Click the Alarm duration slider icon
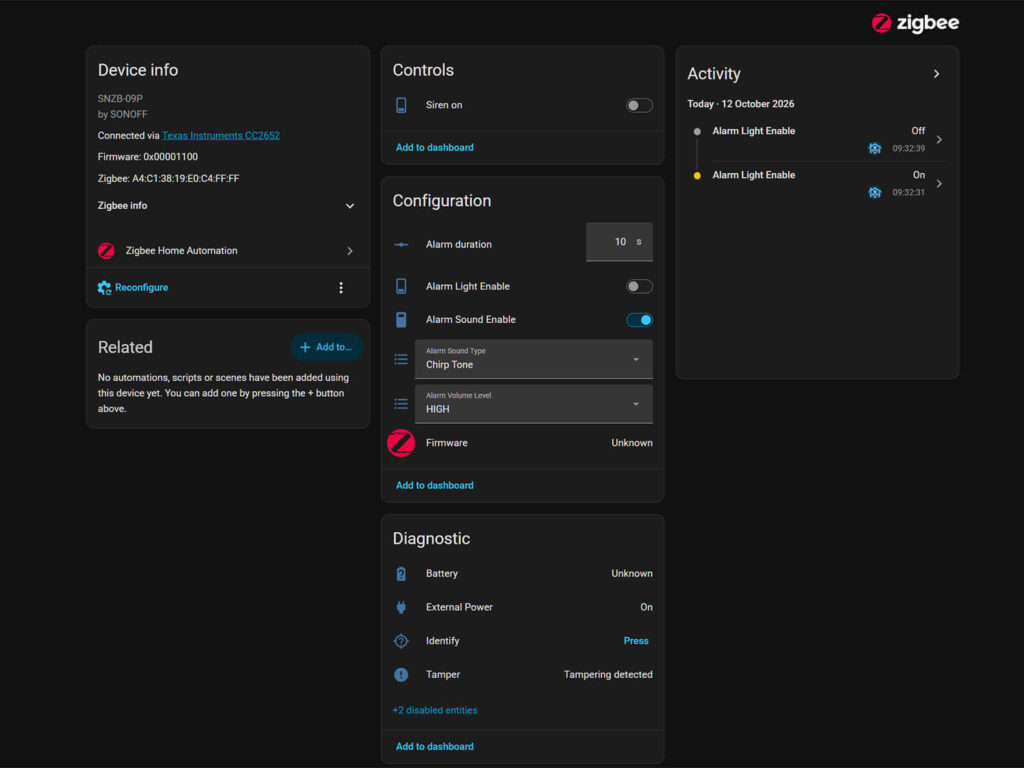Screen dimensions: 1024x768 (401, 244)
